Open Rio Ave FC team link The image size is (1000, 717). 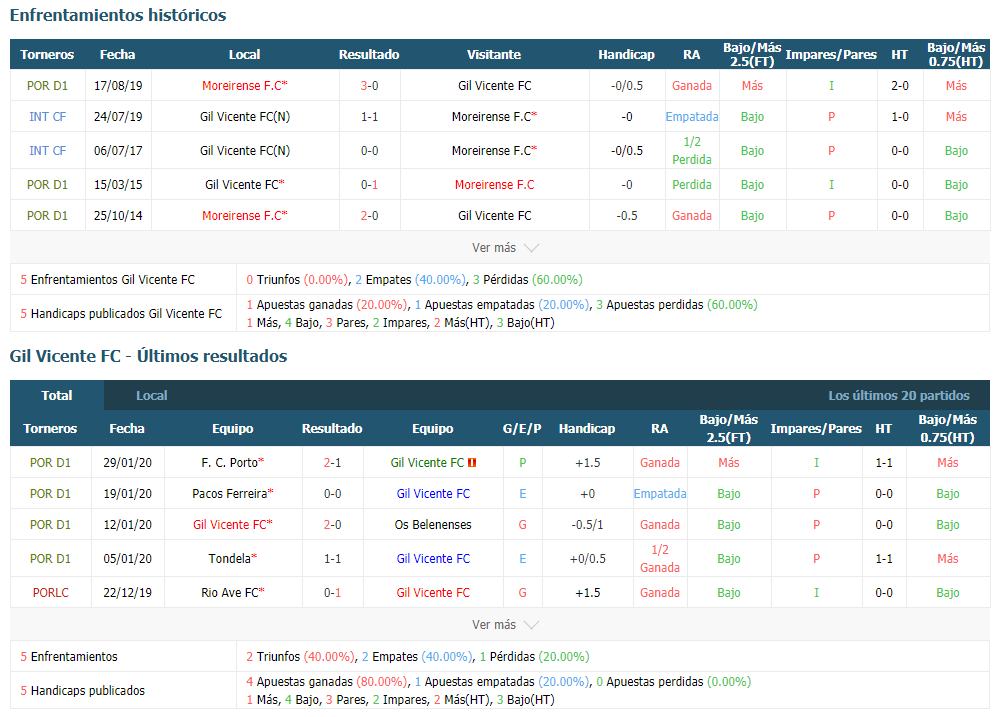coord(232,593)
